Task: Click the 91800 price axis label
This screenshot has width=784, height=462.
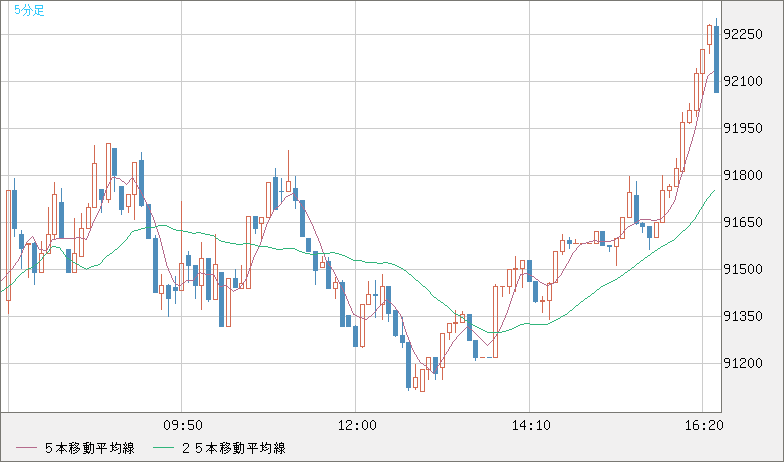Action: coord(744,176)
